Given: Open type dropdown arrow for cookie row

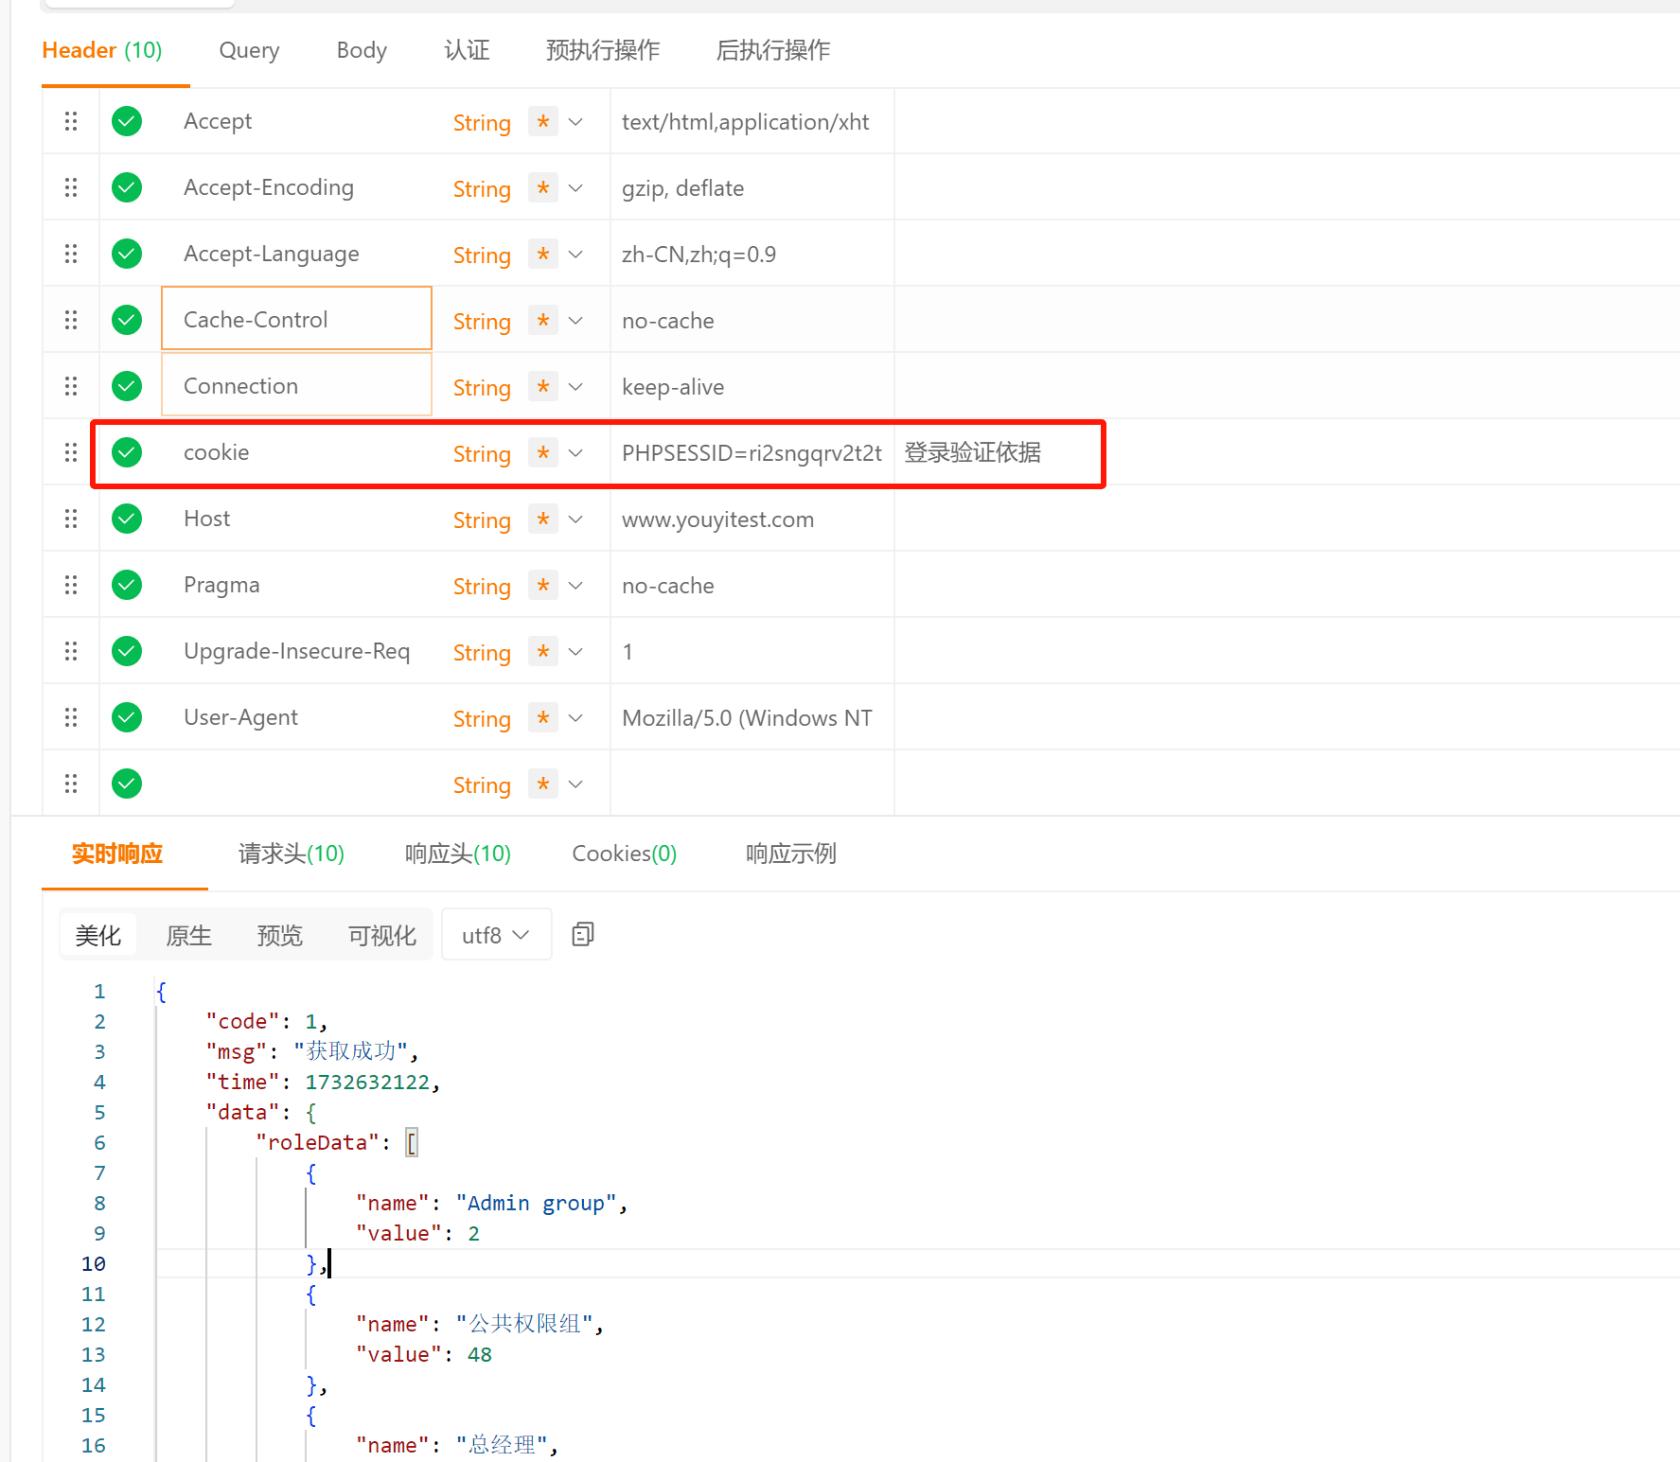Looking at the screenshot, I should (x=576, y=453).
